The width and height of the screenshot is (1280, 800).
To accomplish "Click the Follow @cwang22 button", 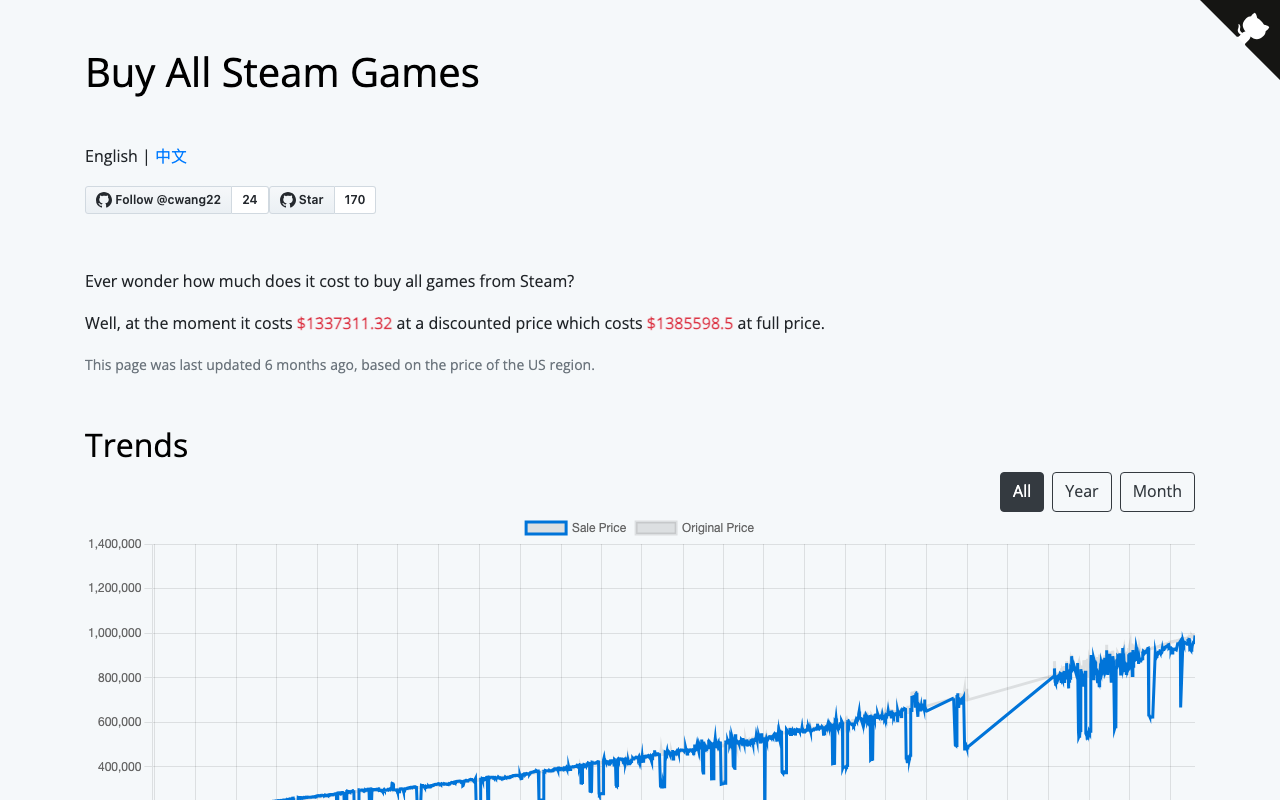I will click(158, 200).
